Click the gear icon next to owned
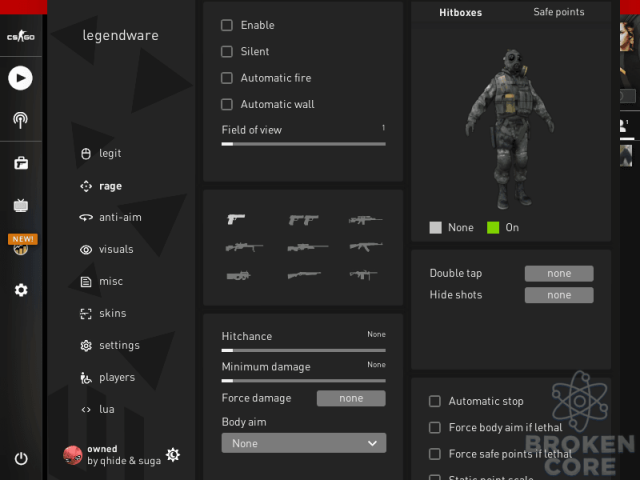The width and height of the screenshot is (640, 480). [173, 455]
